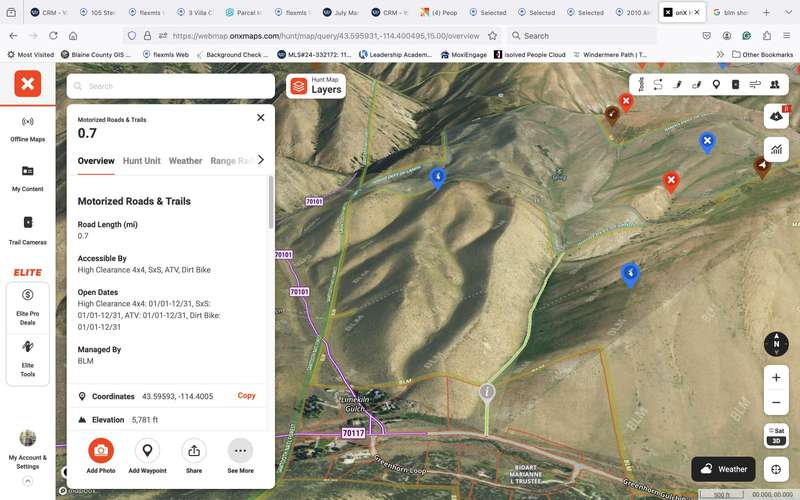Switch to the Weather tab
Screen dimensions: 800x500
(185, 161)
